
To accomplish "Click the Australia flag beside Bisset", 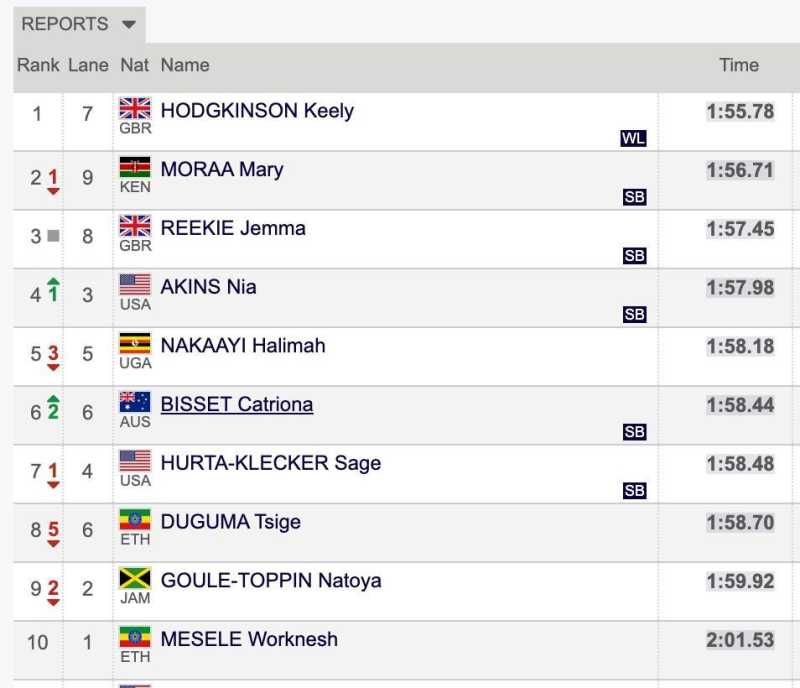I will coord(134,402).
